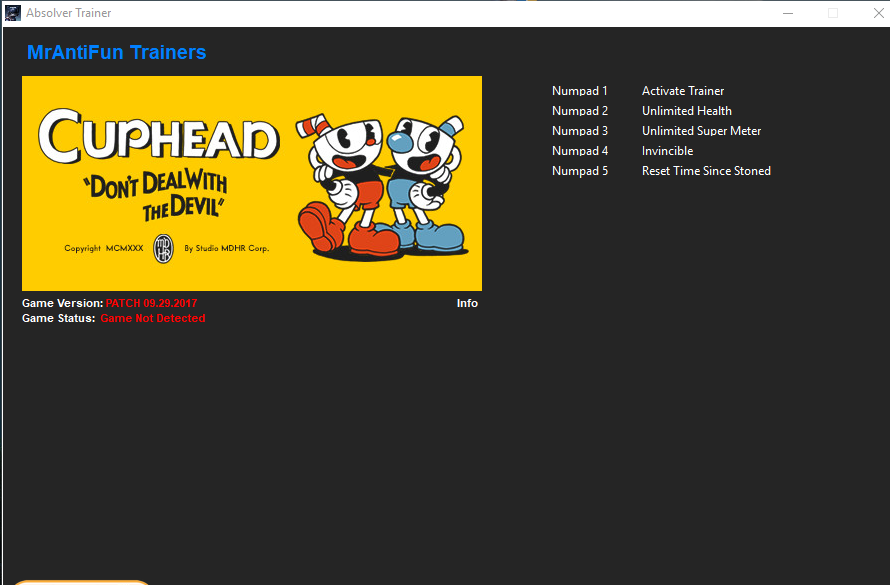Enable Unlimited Health option
Image resolution: width=890 pixels, height=585 pixels.
click(x=687, y=110)
